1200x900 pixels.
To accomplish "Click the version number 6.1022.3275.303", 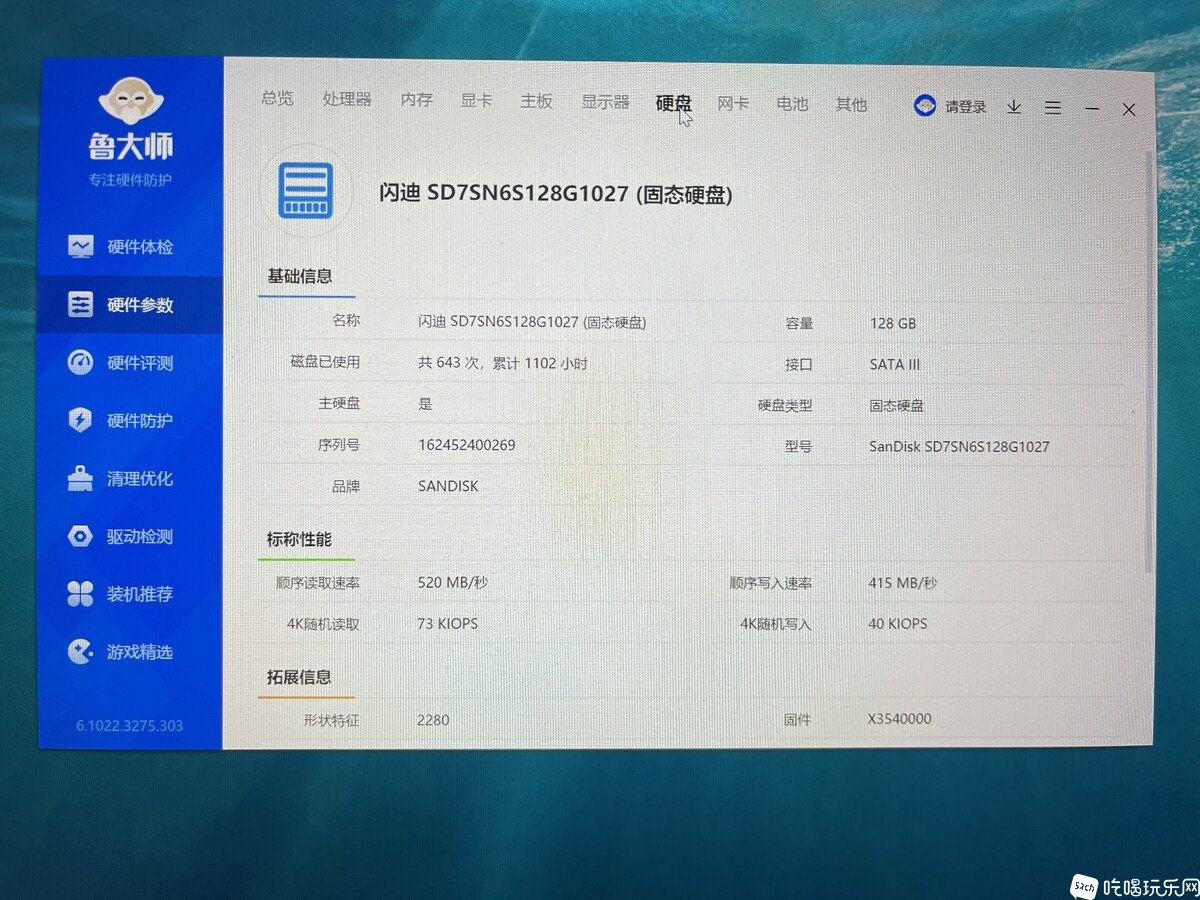I will point(130,726).
